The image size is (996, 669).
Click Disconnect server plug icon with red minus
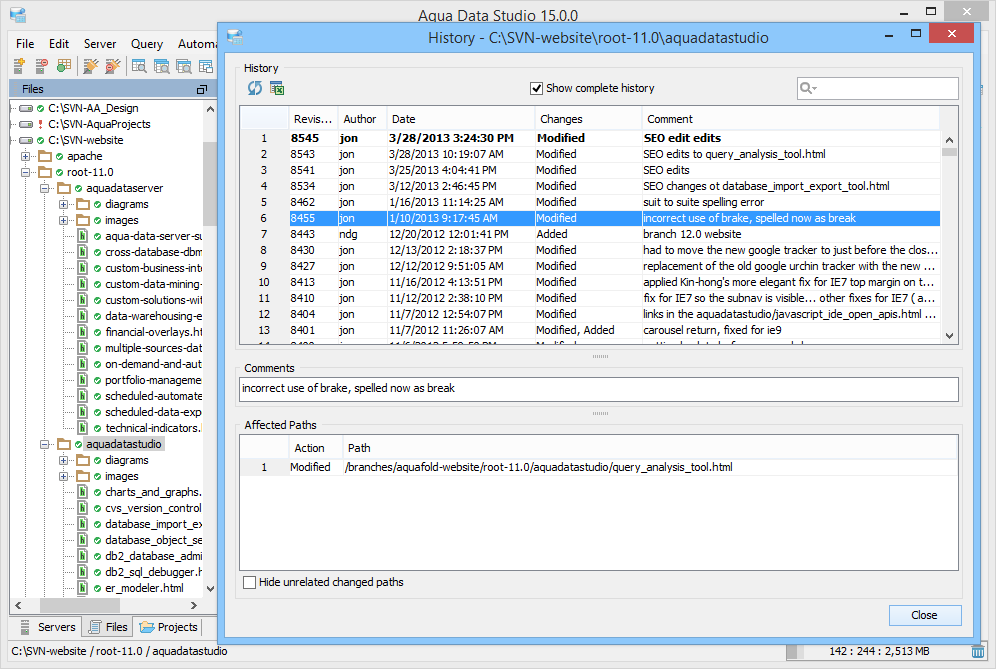112,66
